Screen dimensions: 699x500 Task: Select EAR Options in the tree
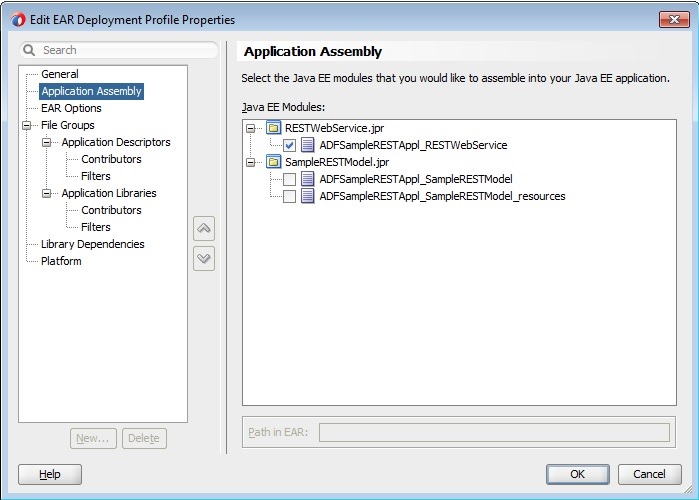coord(71,108)
